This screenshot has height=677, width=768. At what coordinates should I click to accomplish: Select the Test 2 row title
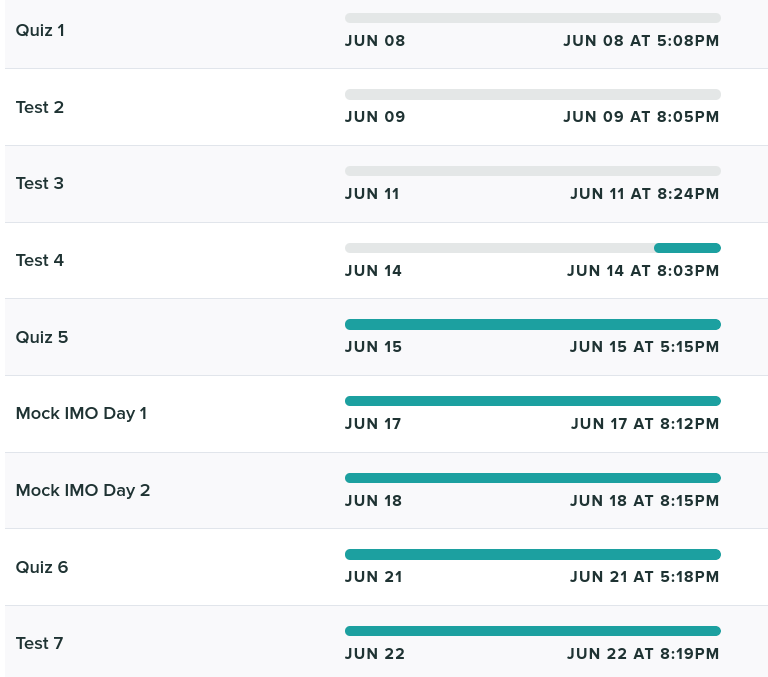click(40, 107)
